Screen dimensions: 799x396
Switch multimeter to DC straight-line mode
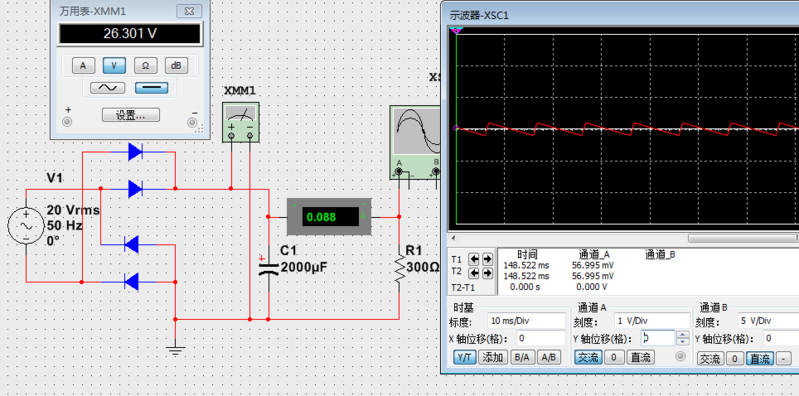152,88
